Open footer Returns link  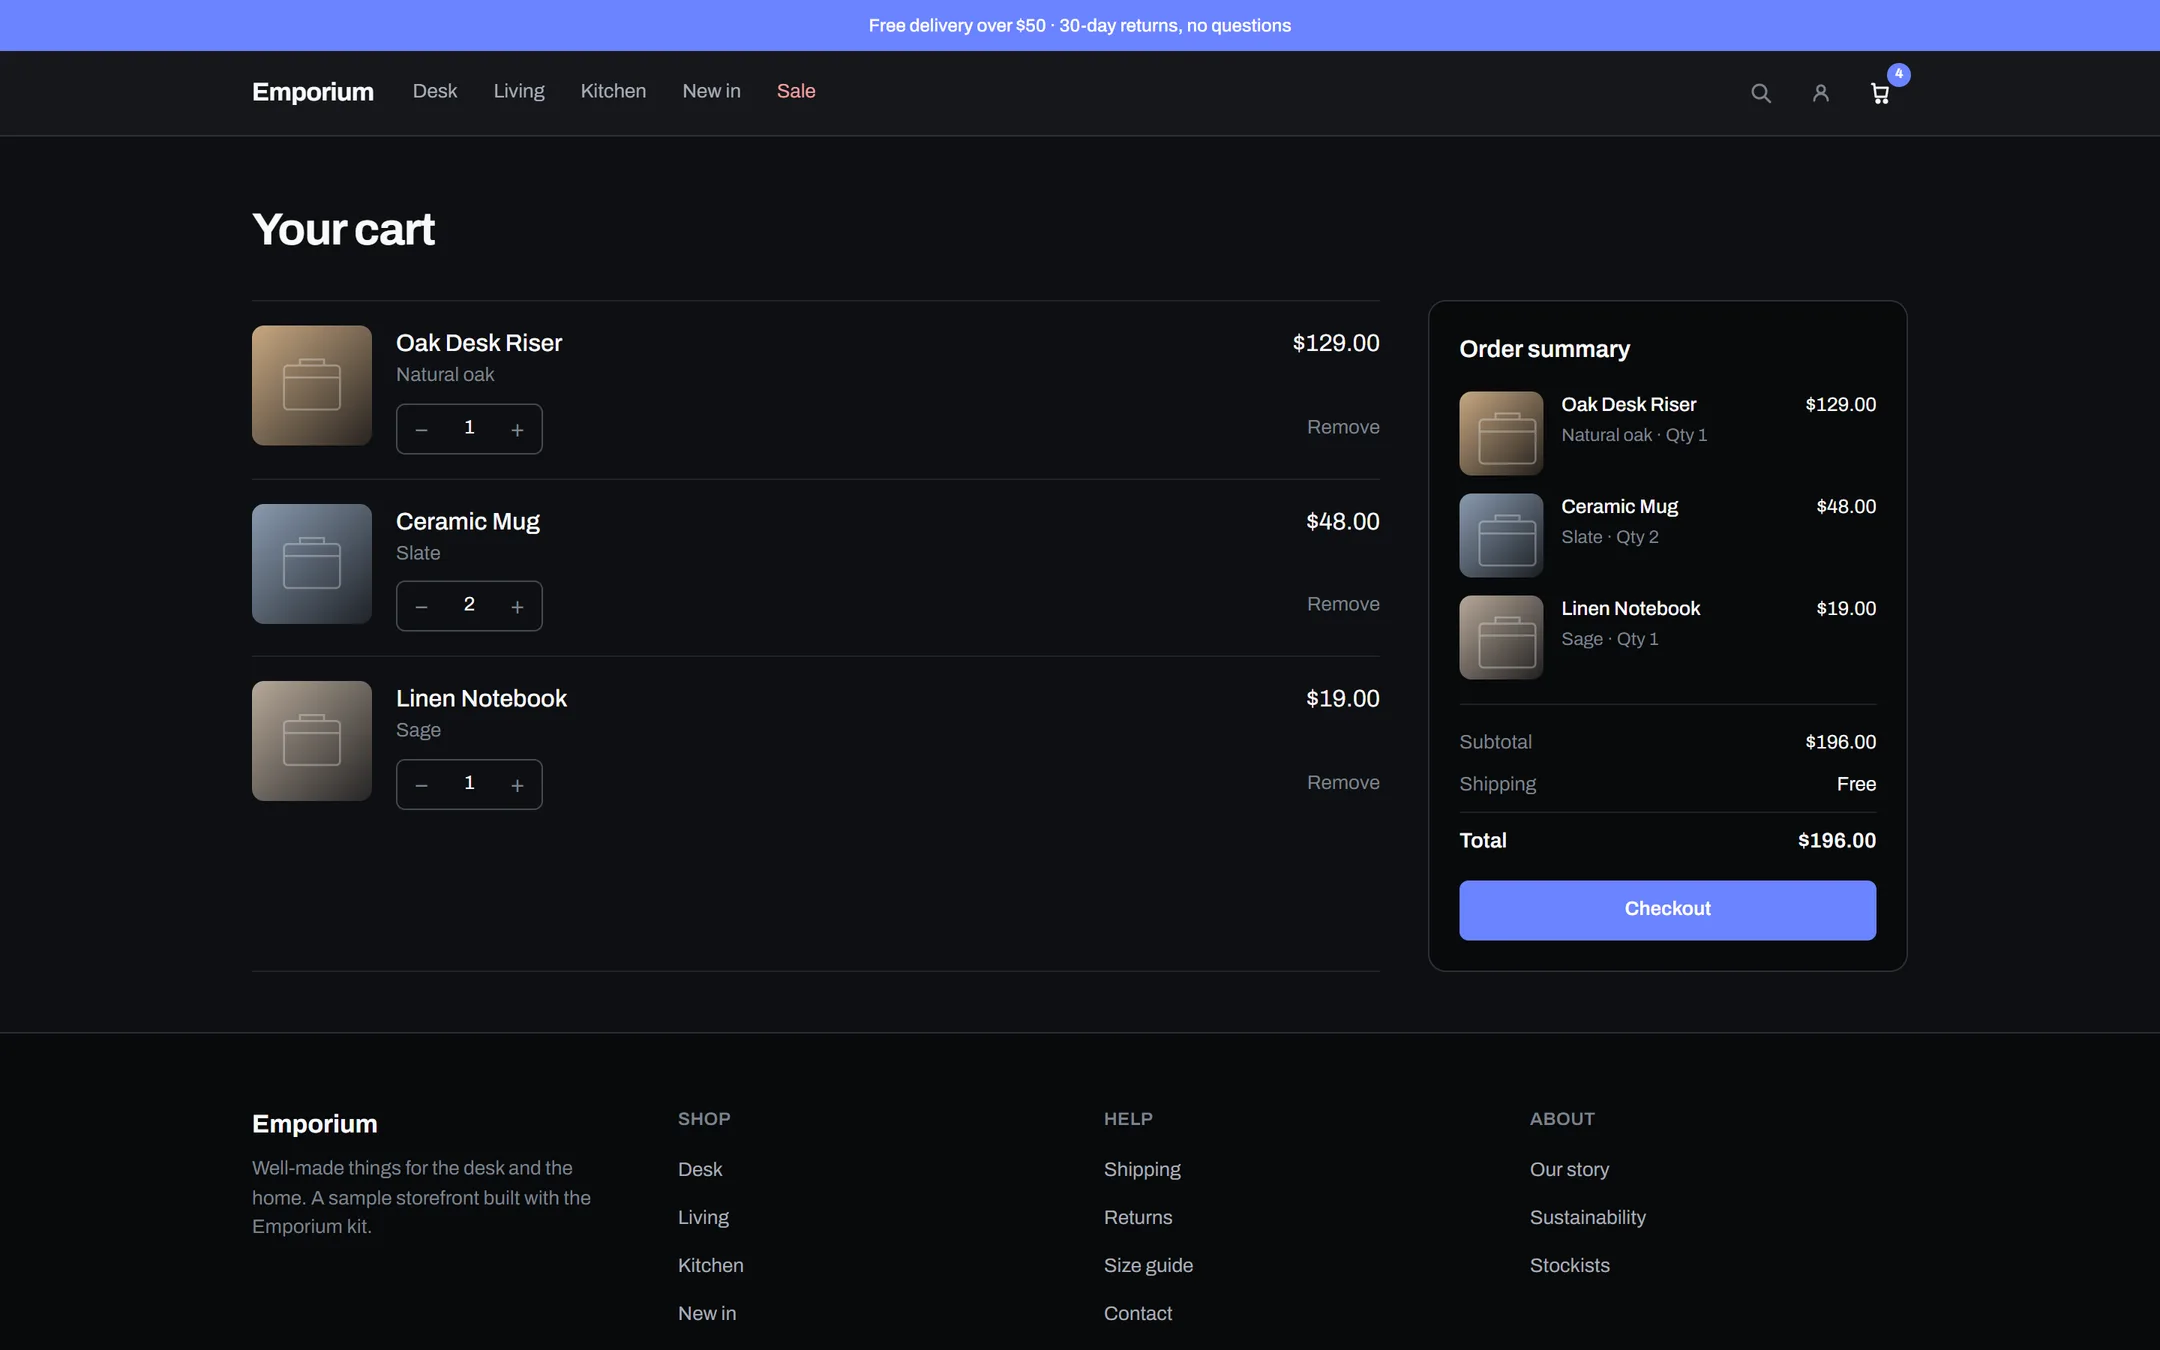[1138, 1217]
